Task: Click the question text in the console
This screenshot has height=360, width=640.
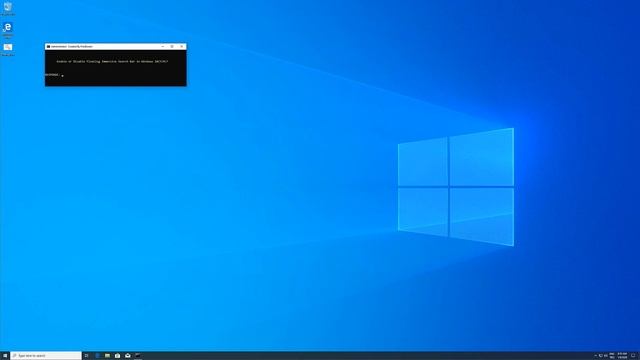Action: pos(112,61)
